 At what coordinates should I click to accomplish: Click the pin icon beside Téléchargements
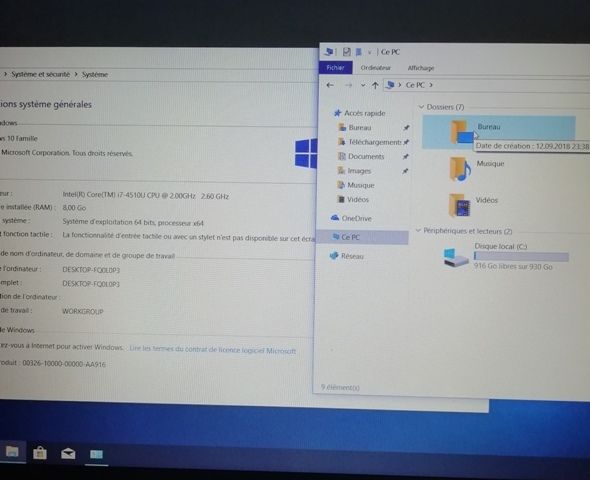point(406,142)
